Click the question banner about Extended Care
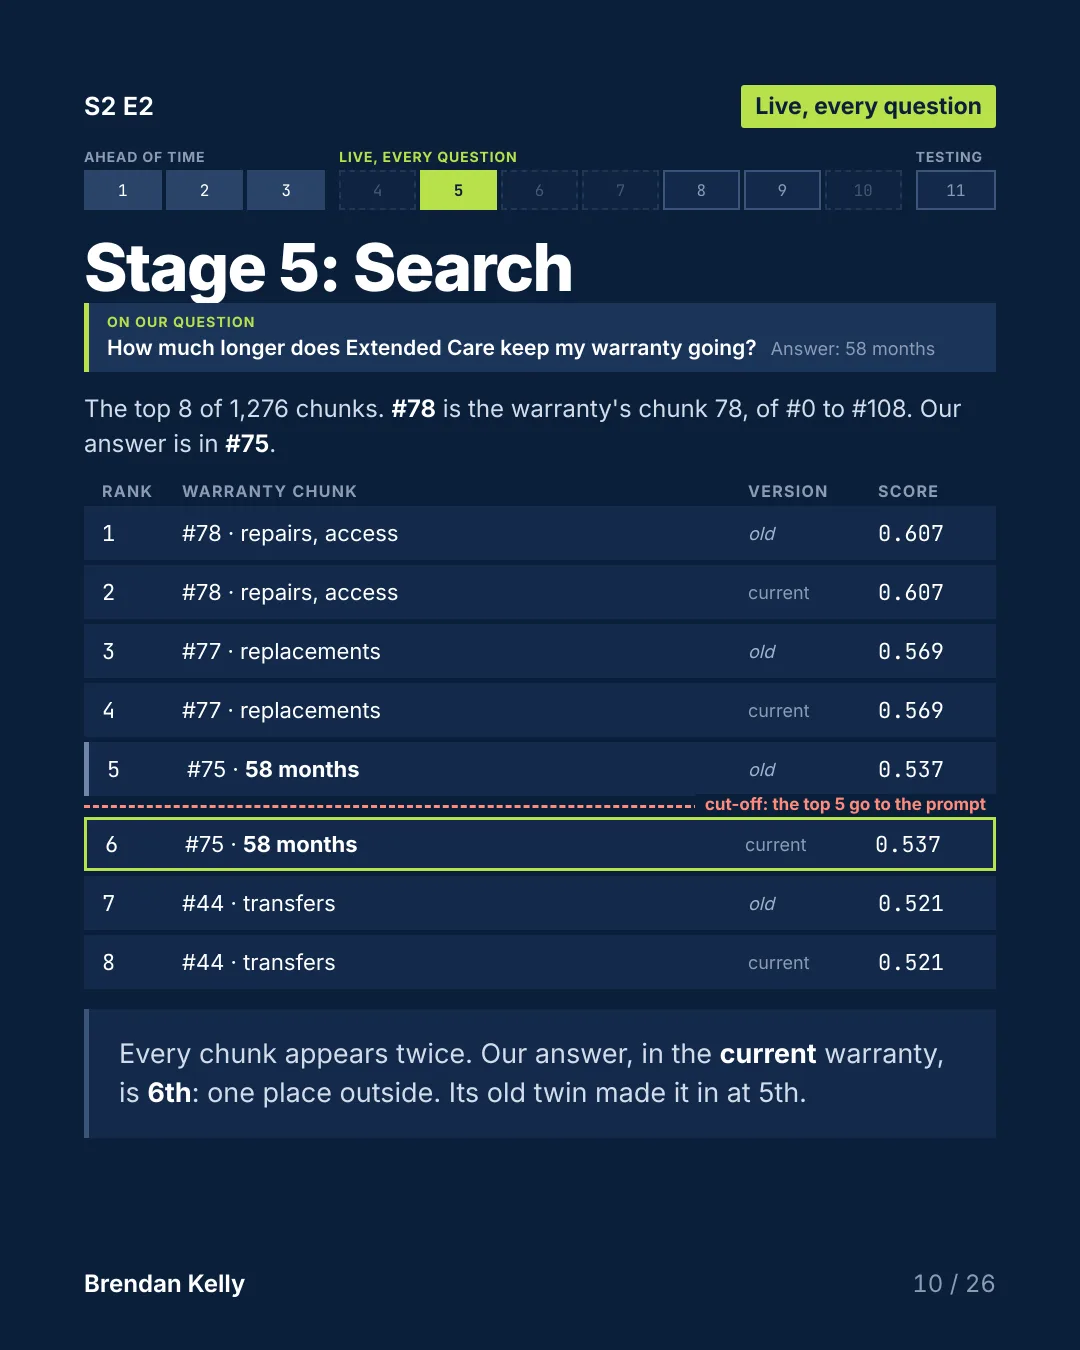This screenshot has height=1350, width=1080. 540,338
